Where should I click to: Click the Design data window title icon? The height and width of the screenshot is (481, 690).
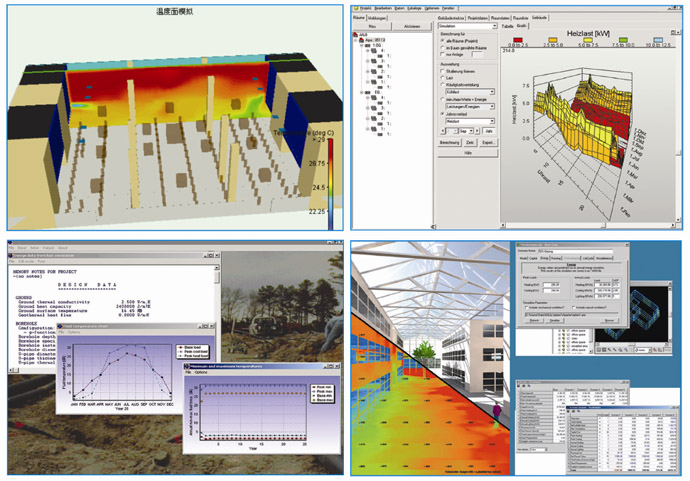[x=11, y=255]
